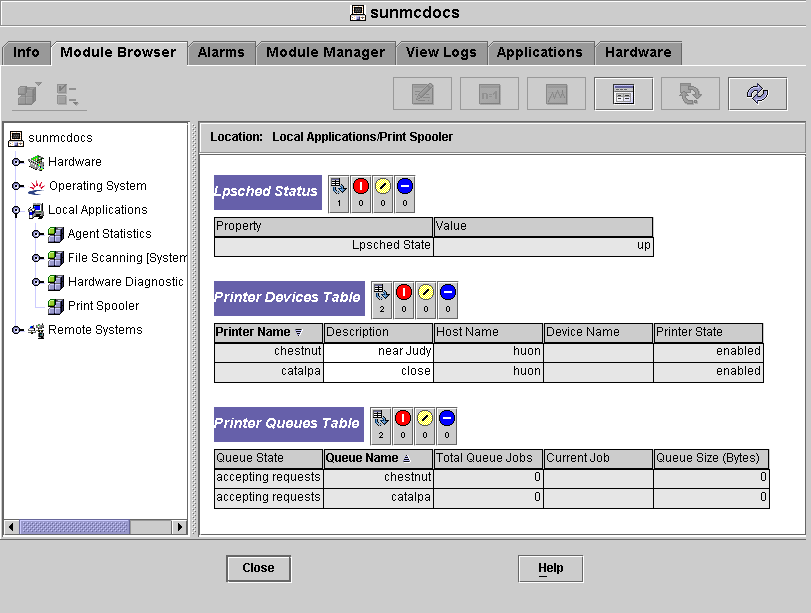Click the blue refresh arrows toolbar button
This screenshot has width=811, height=613.
tap(758, 94)
